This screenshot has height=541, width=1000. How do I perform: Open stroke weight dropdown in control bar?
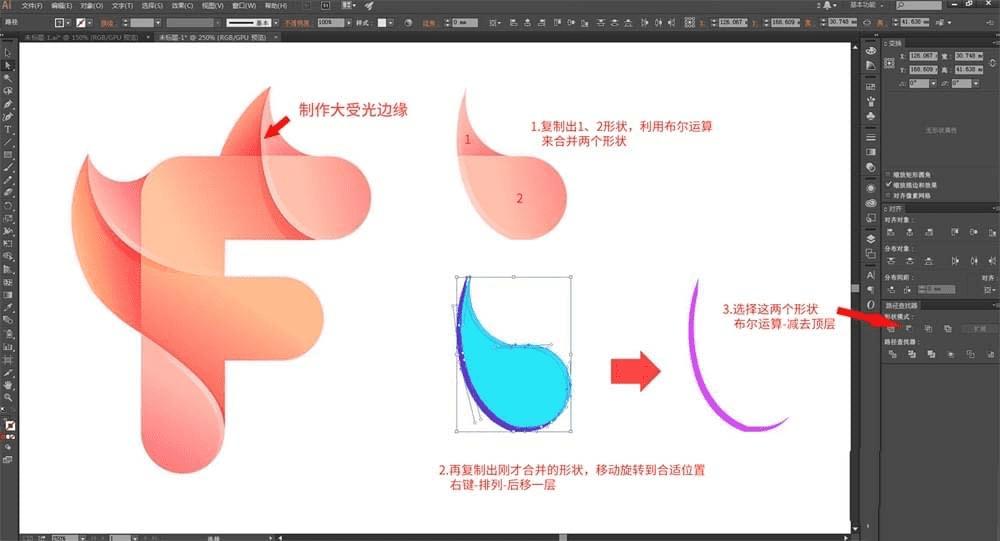(158, 22)
